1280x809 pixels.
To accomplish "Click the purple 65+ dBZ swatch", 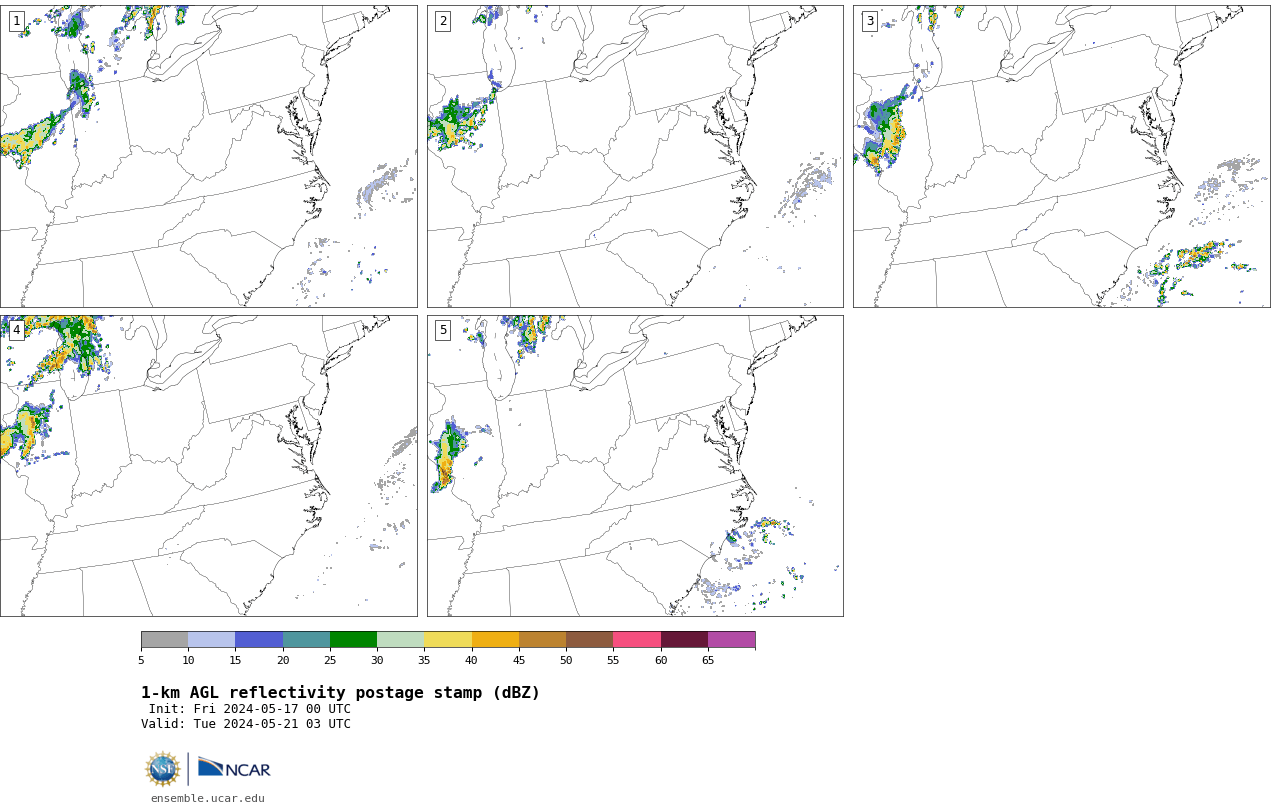I will (732, 640).
